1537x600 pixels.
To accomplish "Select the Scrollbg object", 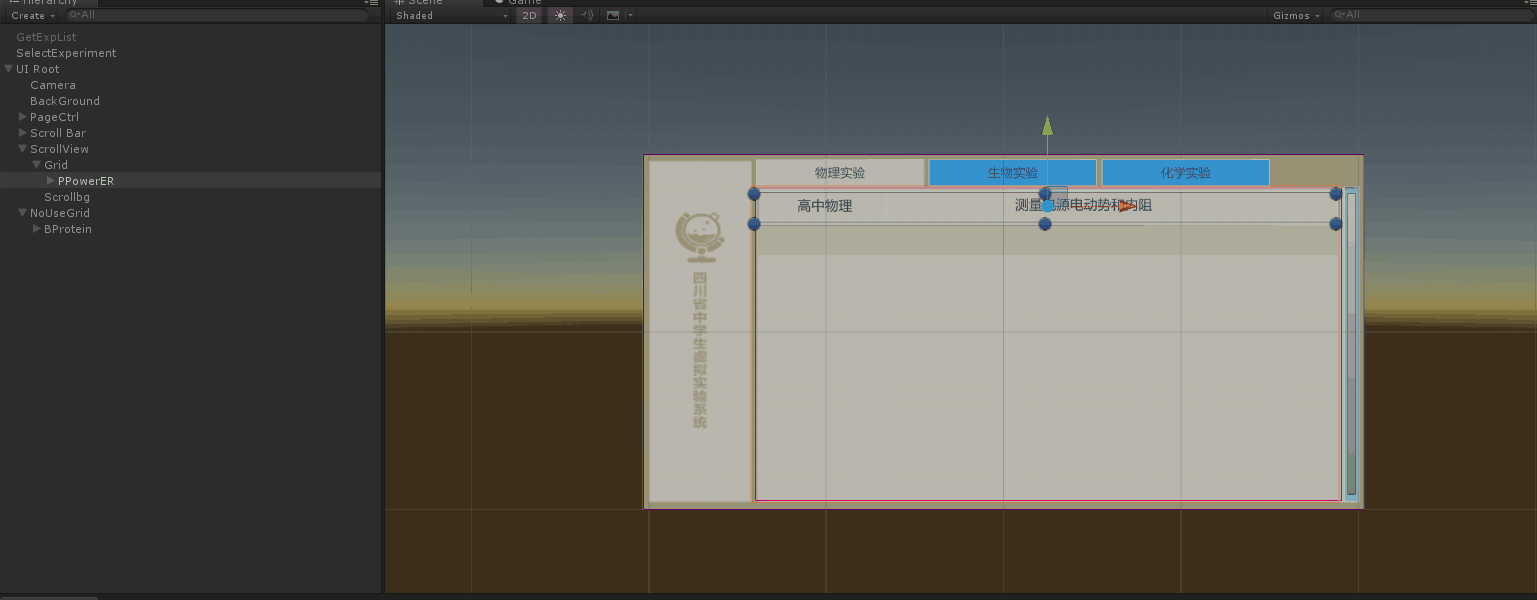I will pos(67,197).
